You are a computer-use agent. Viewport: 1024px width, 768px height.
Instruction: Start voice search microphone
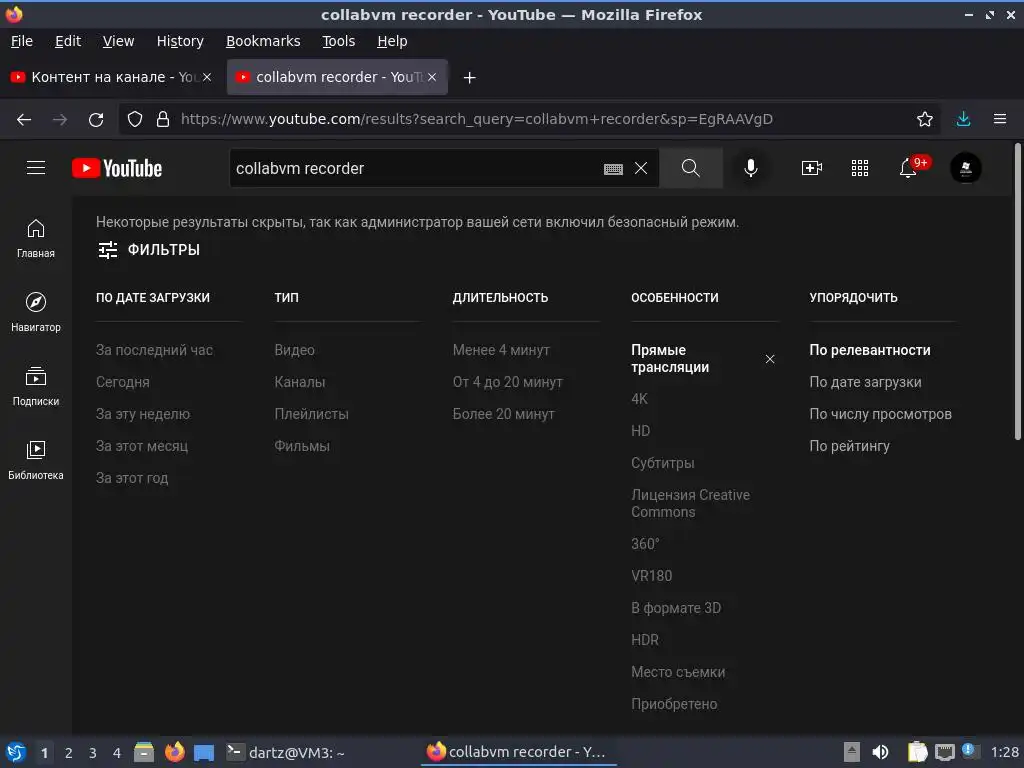(751, 168)
